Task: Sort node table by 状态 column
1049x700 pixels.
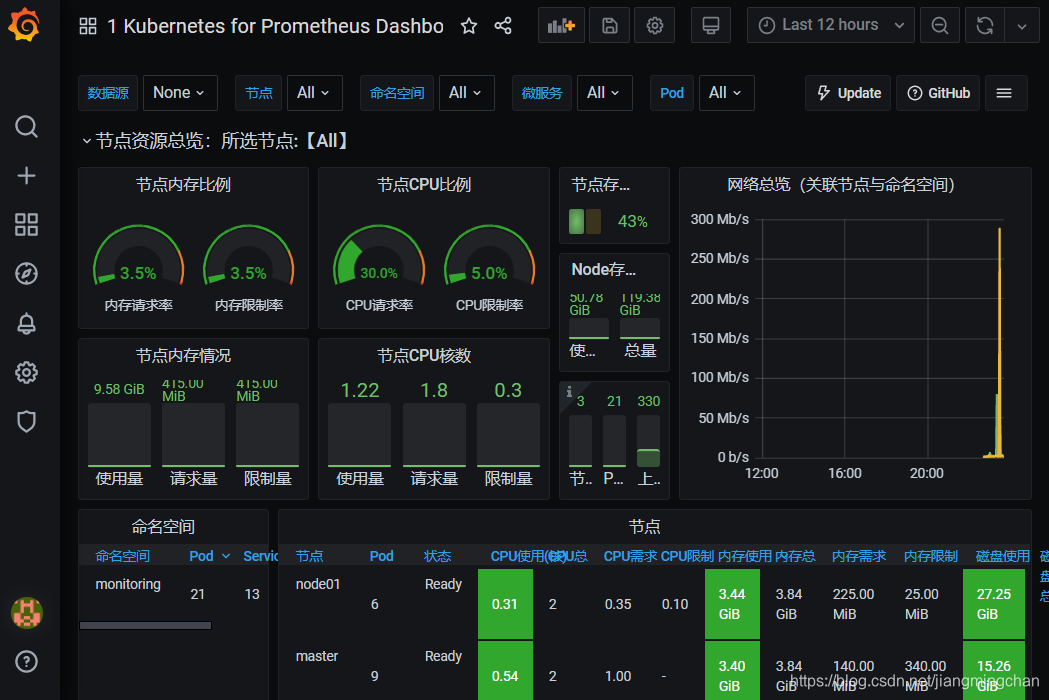Action: point(438,556)
